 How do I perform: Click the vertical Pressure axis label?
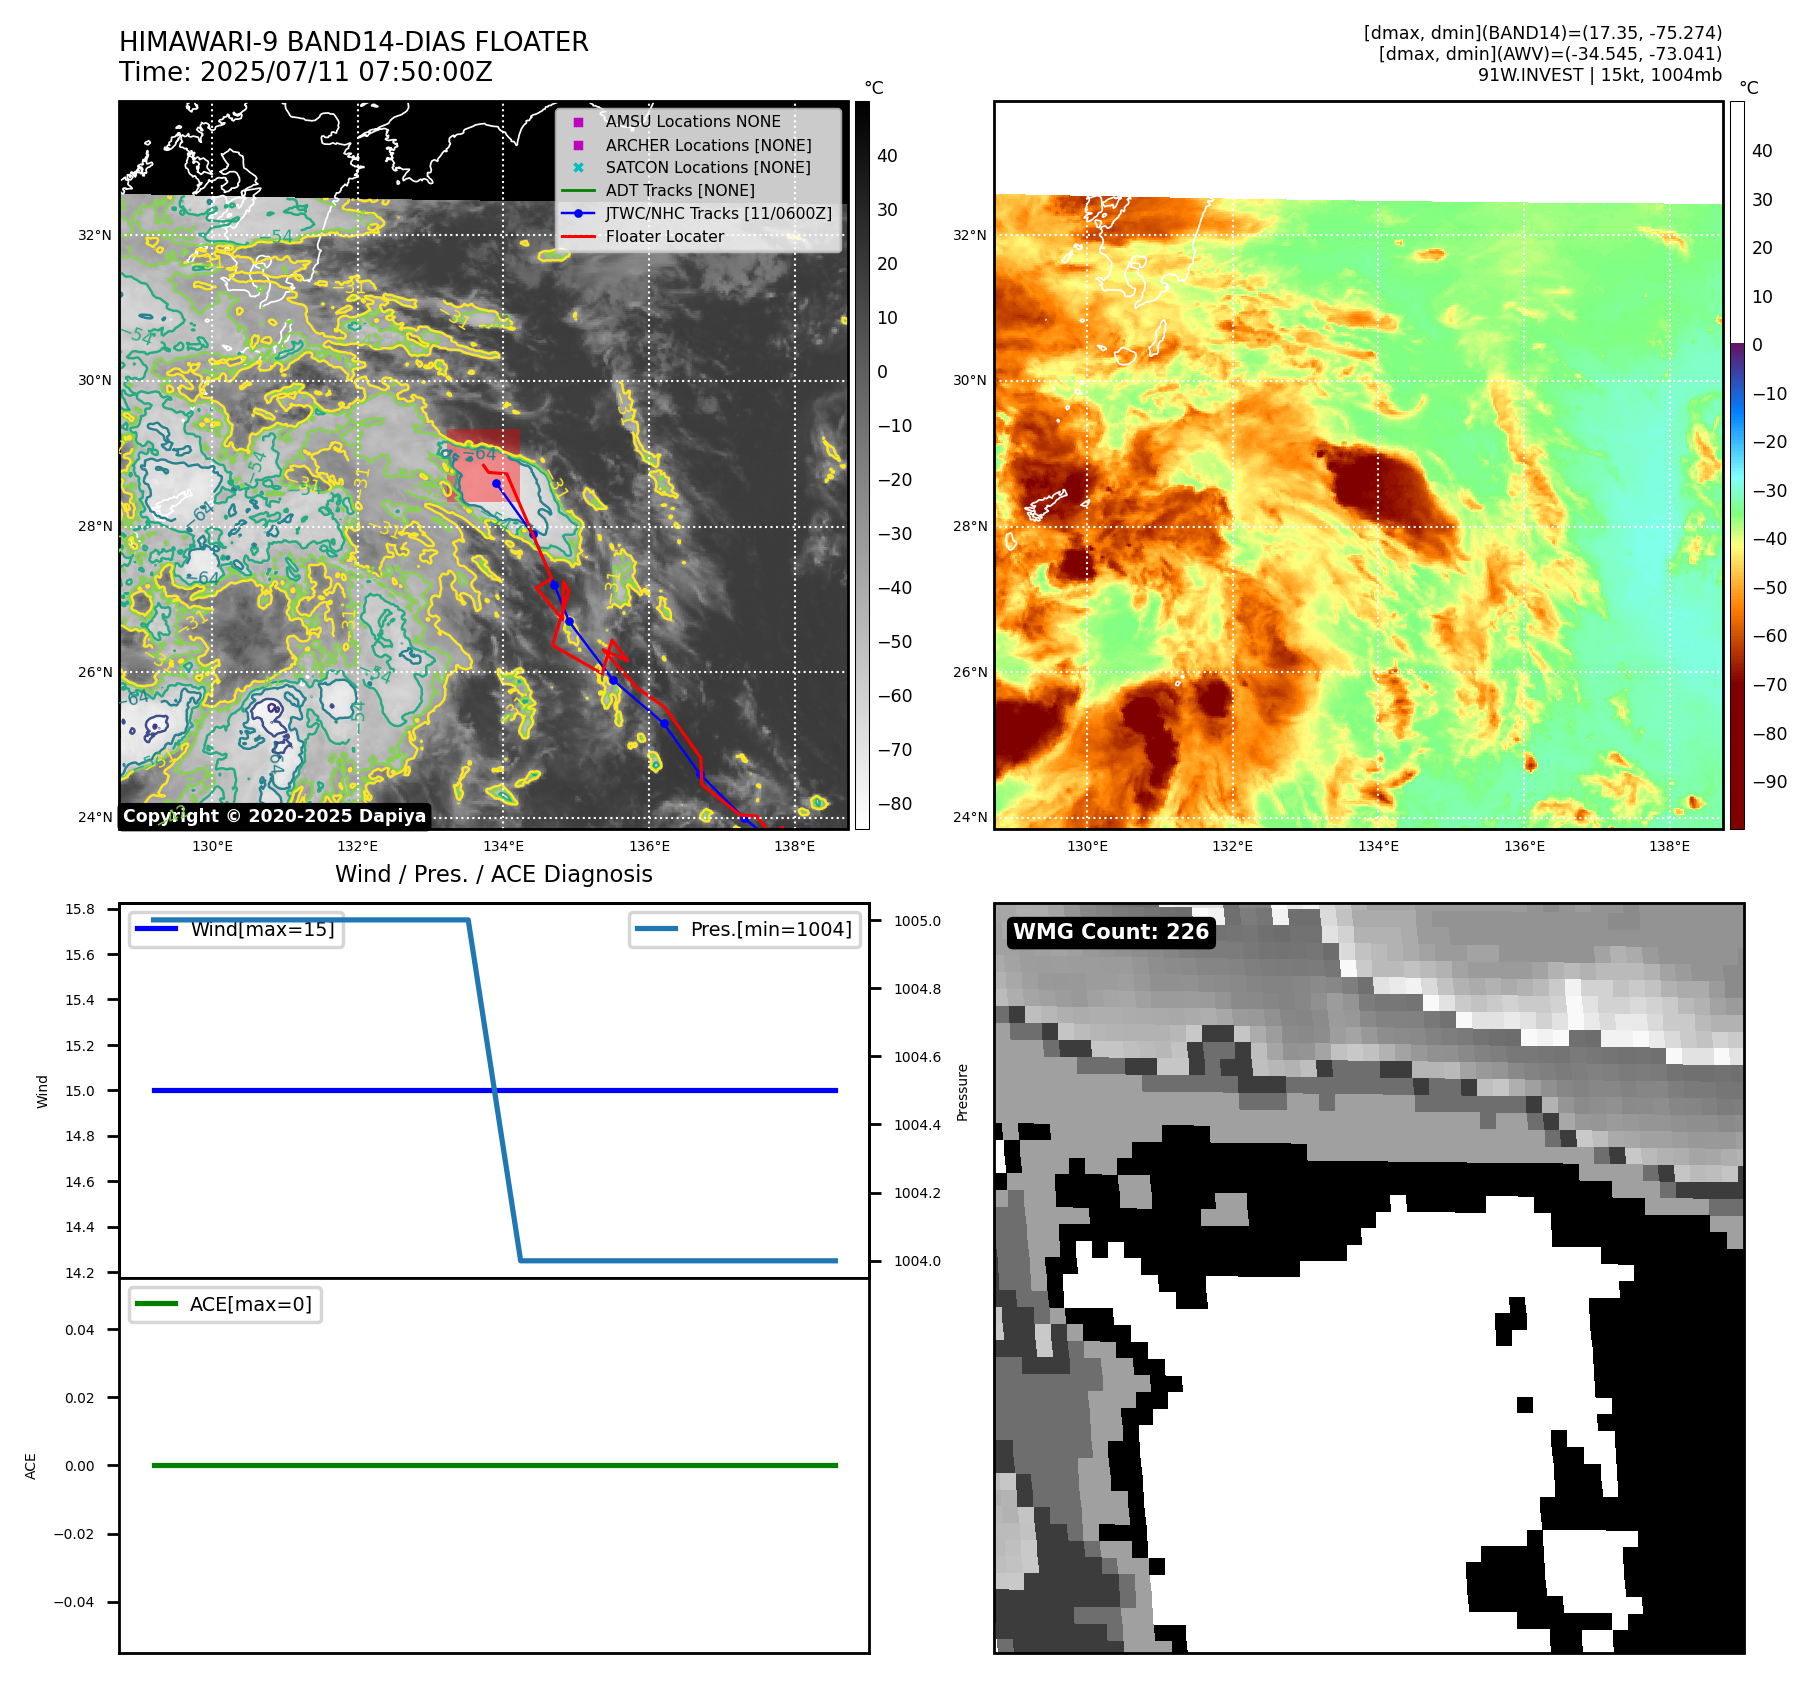[962, 1092]
